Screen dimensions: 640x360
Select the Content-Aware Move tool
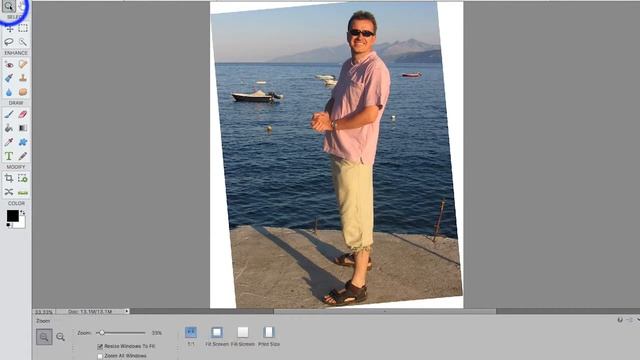(x=9, y=192)
